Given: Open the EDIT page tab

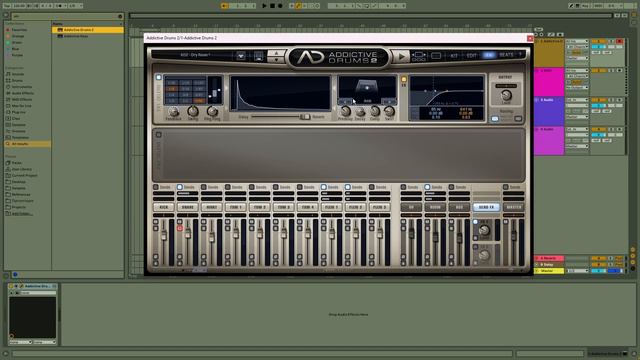Looking at the screenshot, I should click(x=471, y=55).
